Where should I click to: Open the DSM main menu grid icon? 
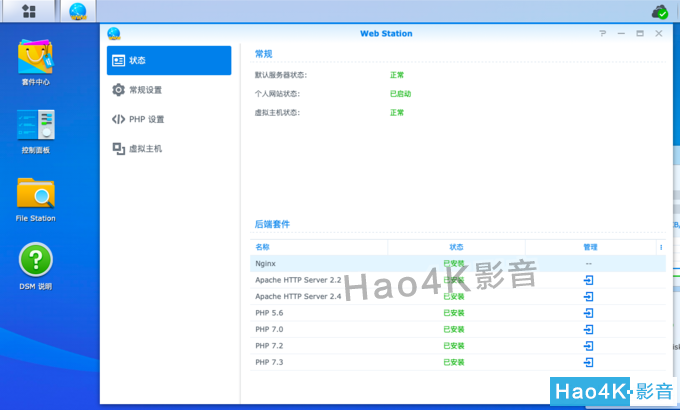click(29, 11)
